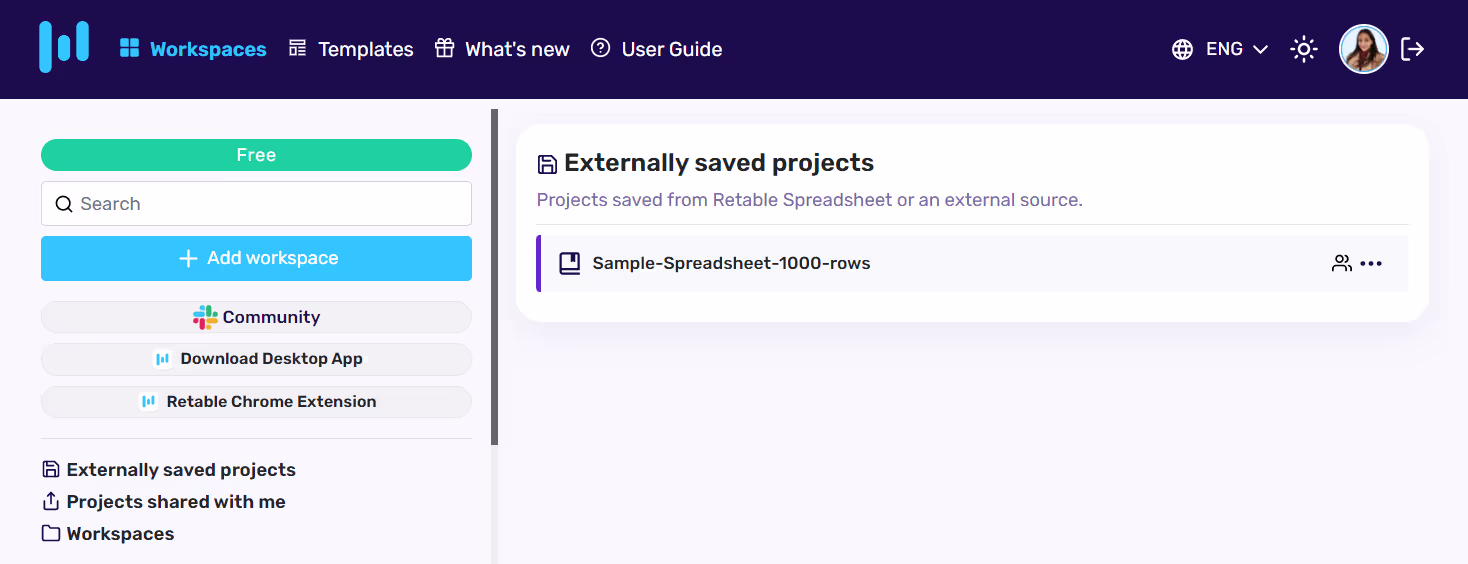
Task: Click the folder icon beside the sidebar Workspaces
Action: pyautogui.click(x=51, y=533)
